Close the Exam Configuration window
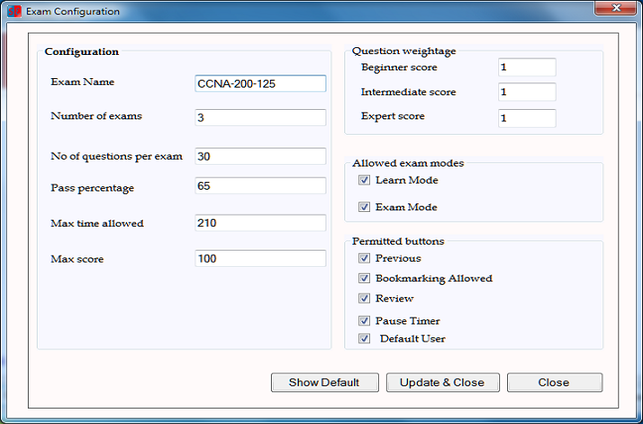This screenshot has width=643, height=424. click(x=616, y=8)
